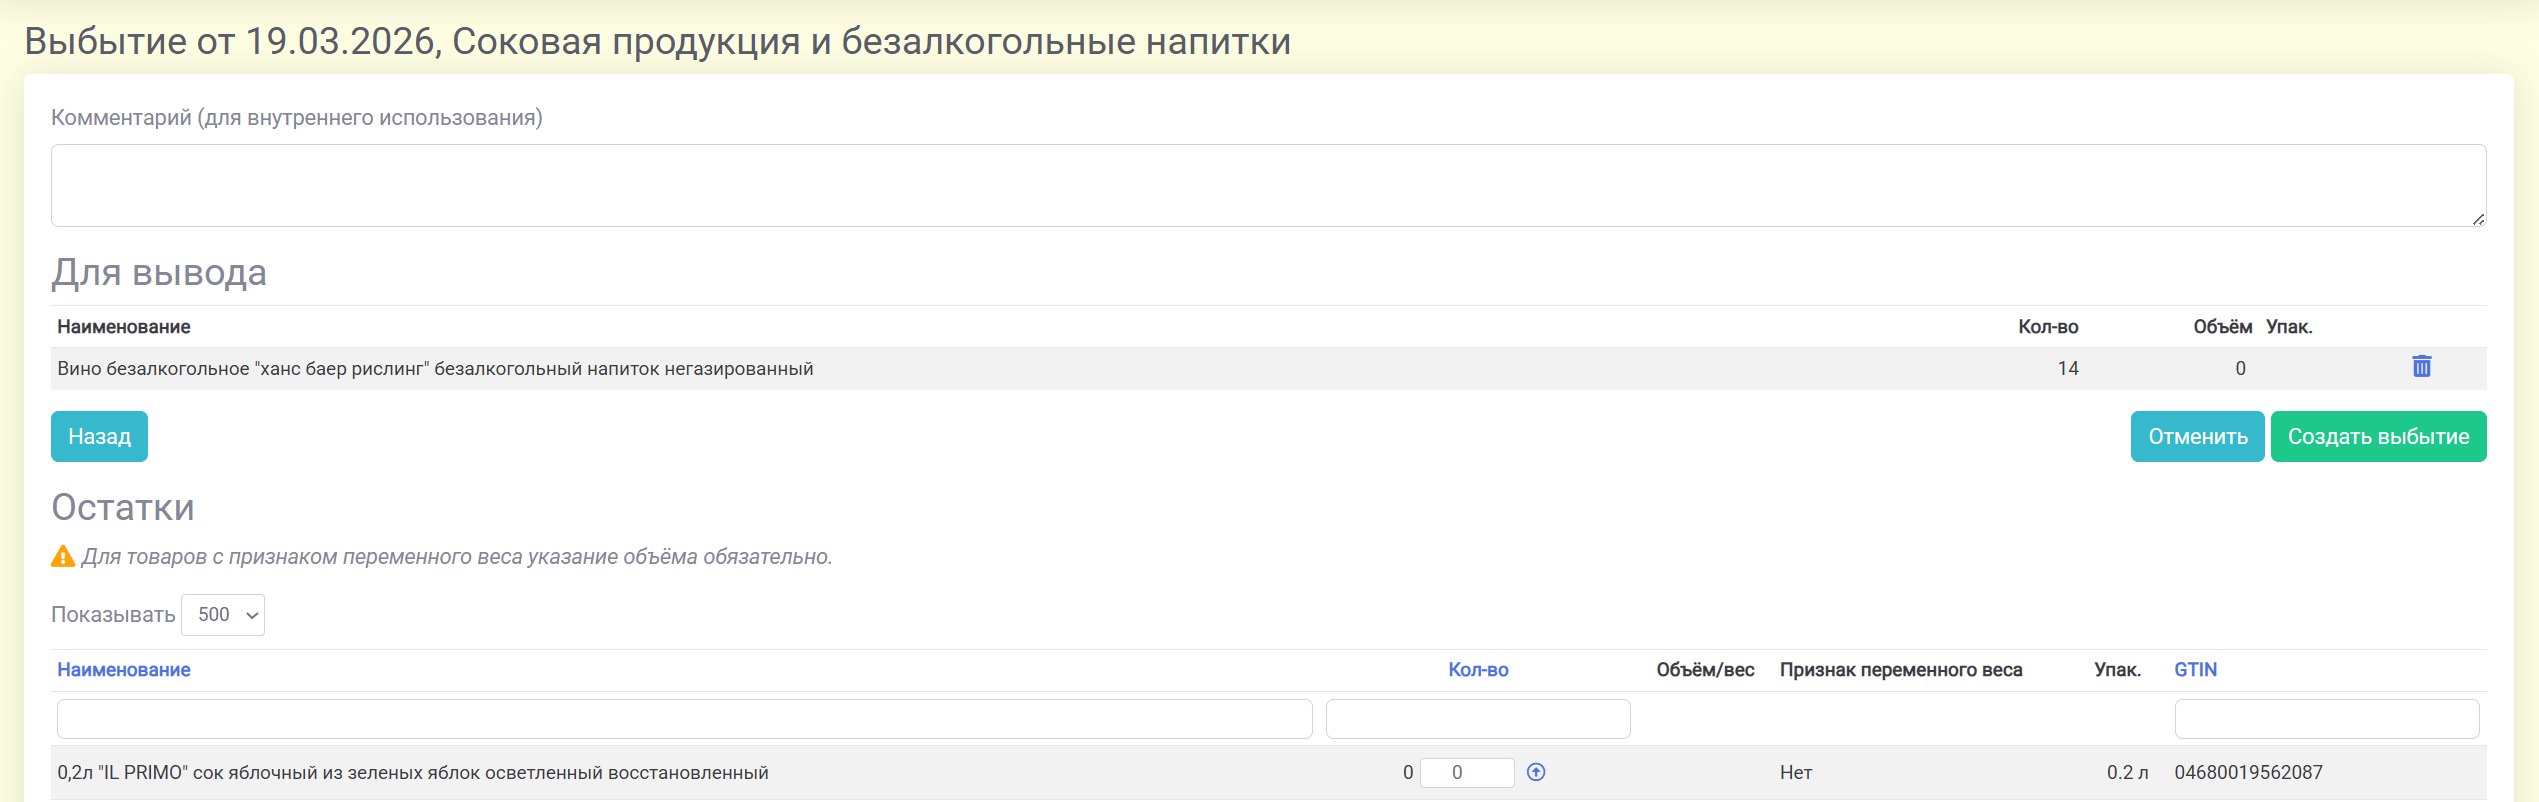Viewport: 2539px width, 802px height.
Task: Click the green Создать выбытие button
Action: [2377, 437]
